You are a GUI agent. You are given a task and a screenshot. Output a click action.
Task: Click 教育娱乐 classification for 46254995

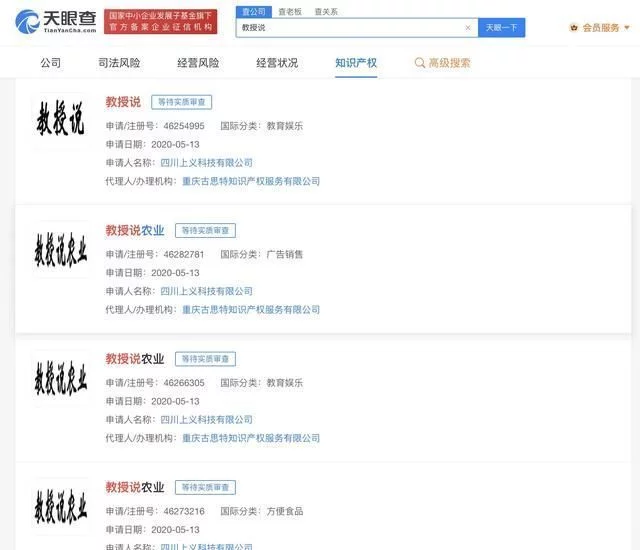coord(285,126)
